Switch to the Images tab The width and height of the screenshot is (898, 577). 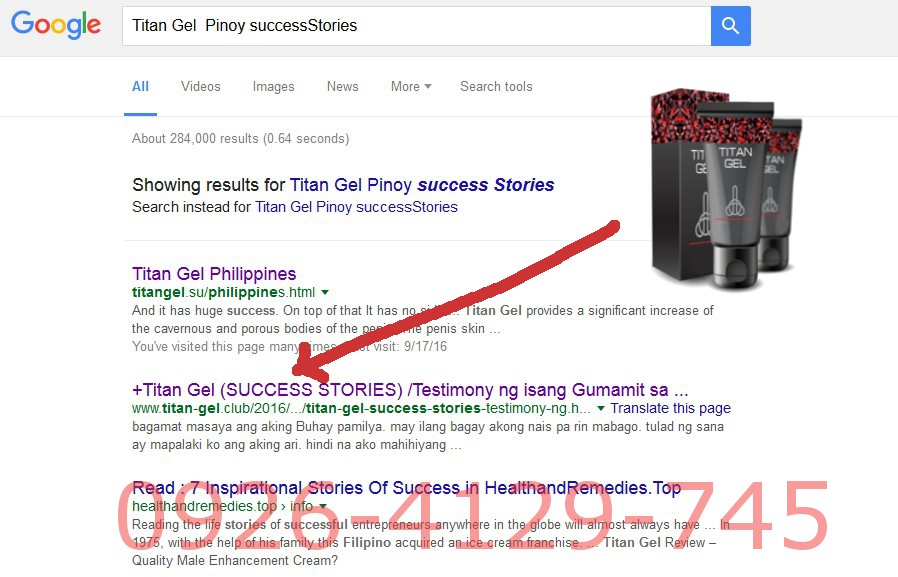pos(273,86)
